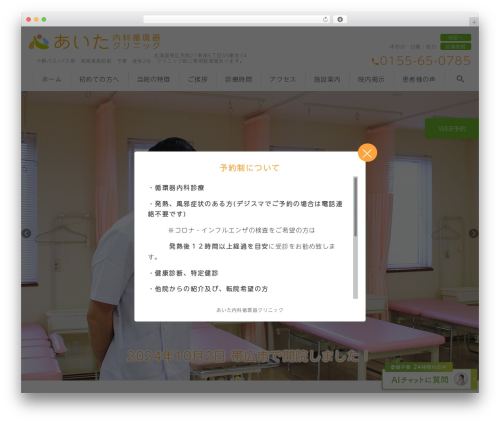Click the clinic leaf logo icon

(x=39, y=42)
